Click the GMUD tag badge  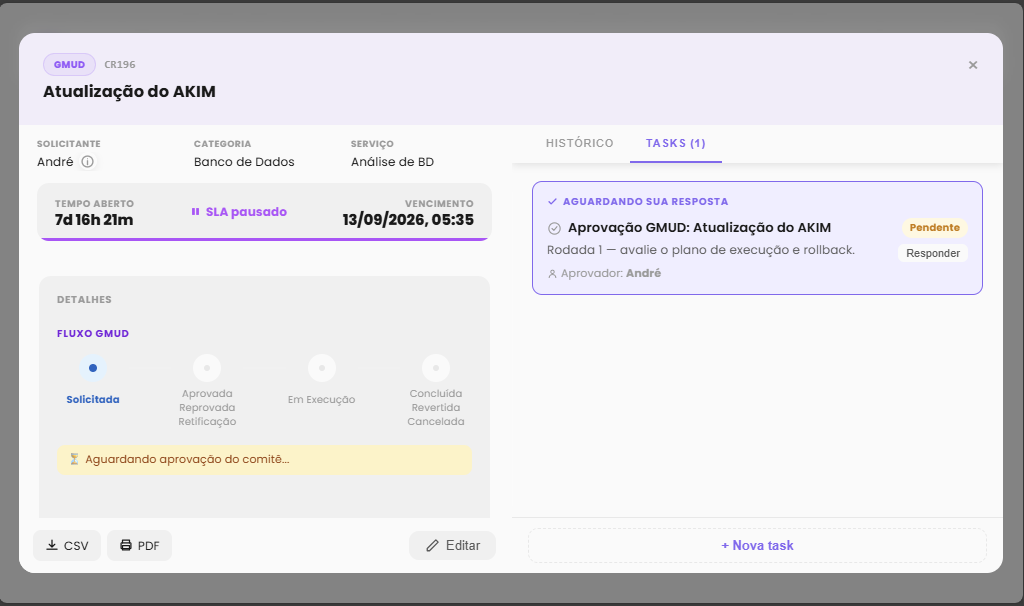(69, 65)
